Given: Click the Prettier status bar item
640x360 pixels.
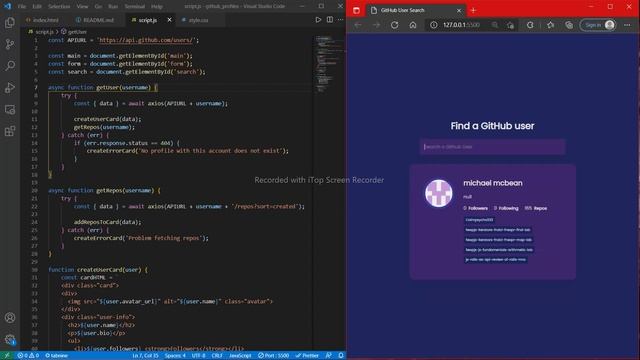Looking at the screenshot, I should (x=307, y=356).
